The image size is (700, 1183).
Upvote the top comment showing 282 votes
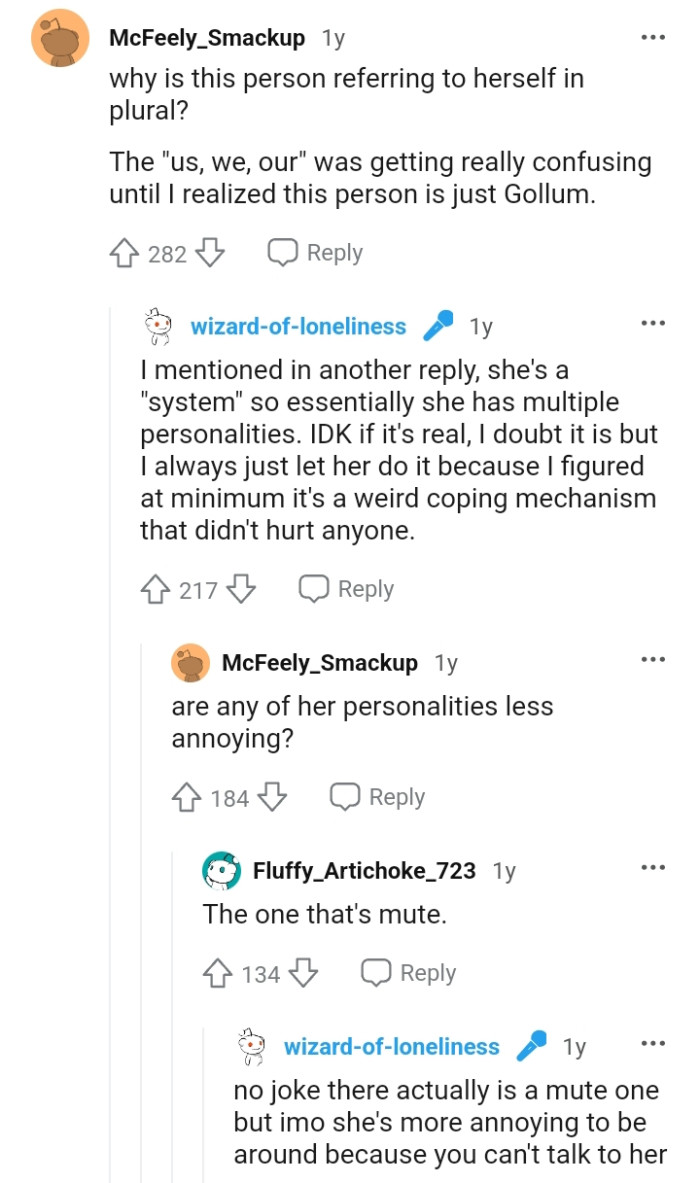[x=125, y=252]
